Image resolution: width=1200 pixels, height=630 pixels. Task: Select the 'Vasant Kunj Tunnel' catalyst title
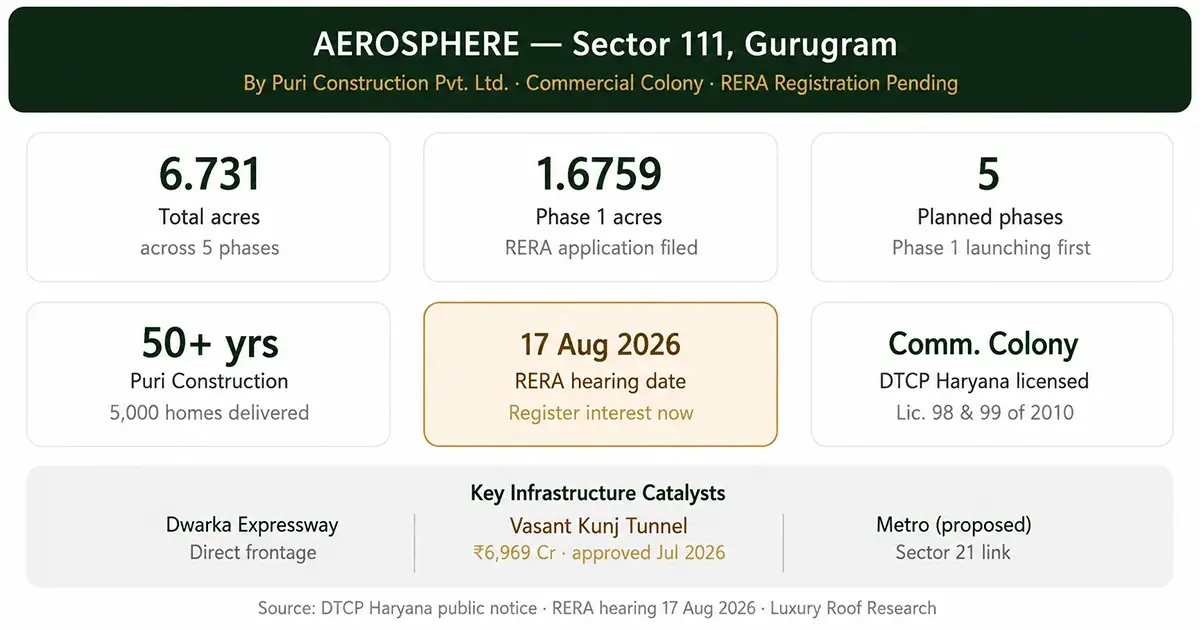point(599,526)
